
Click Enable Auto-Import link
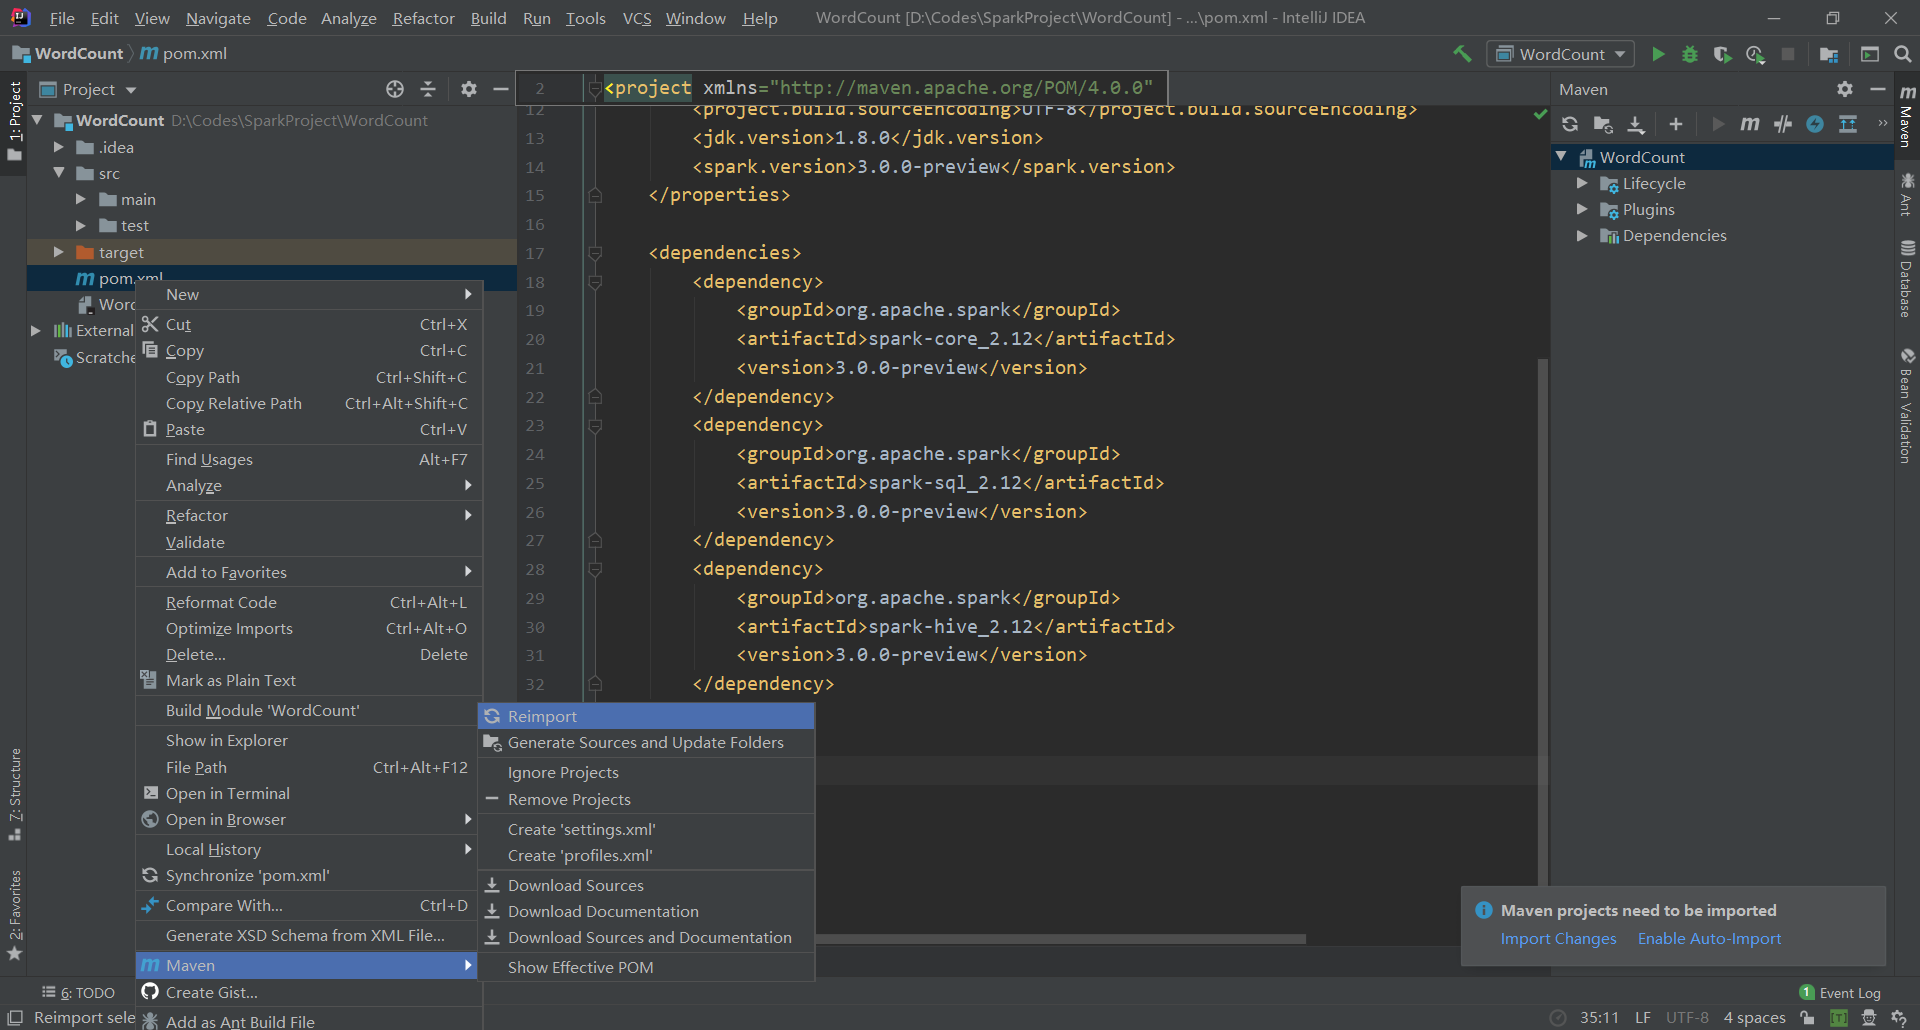pyautogui.click(x=1709, y=938)
